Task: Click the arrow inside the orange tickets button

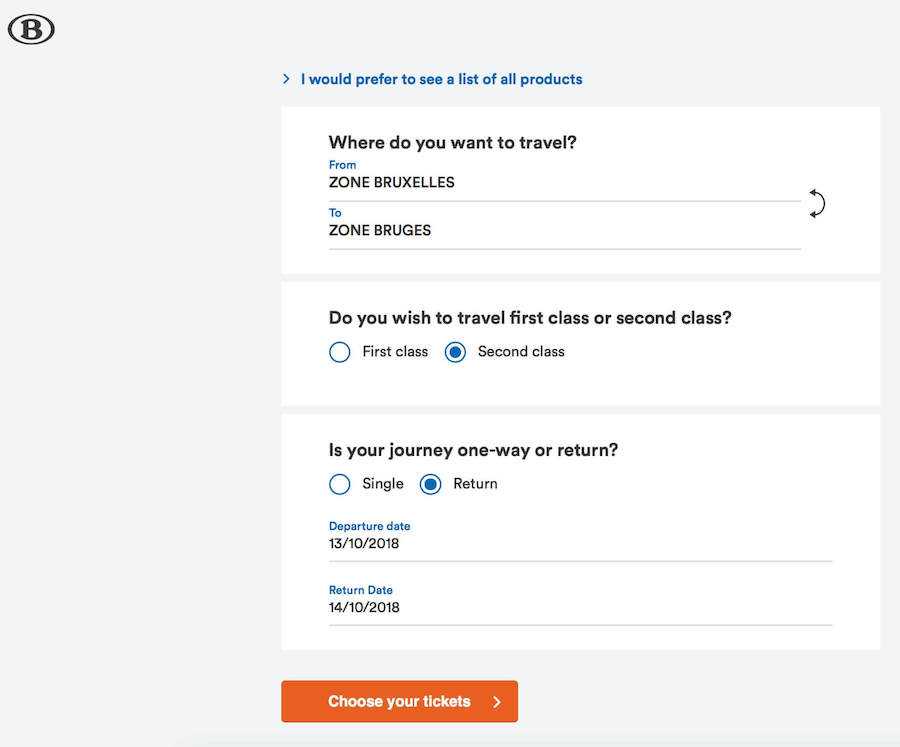Action: (x=497, y=702)
